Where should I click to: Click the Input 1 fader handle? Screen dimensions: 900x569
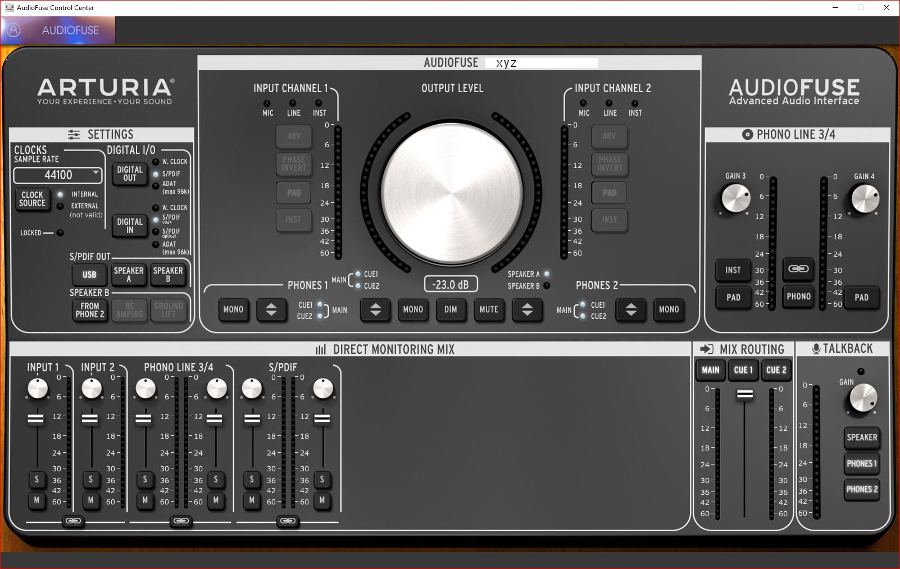tap(36, 419)
